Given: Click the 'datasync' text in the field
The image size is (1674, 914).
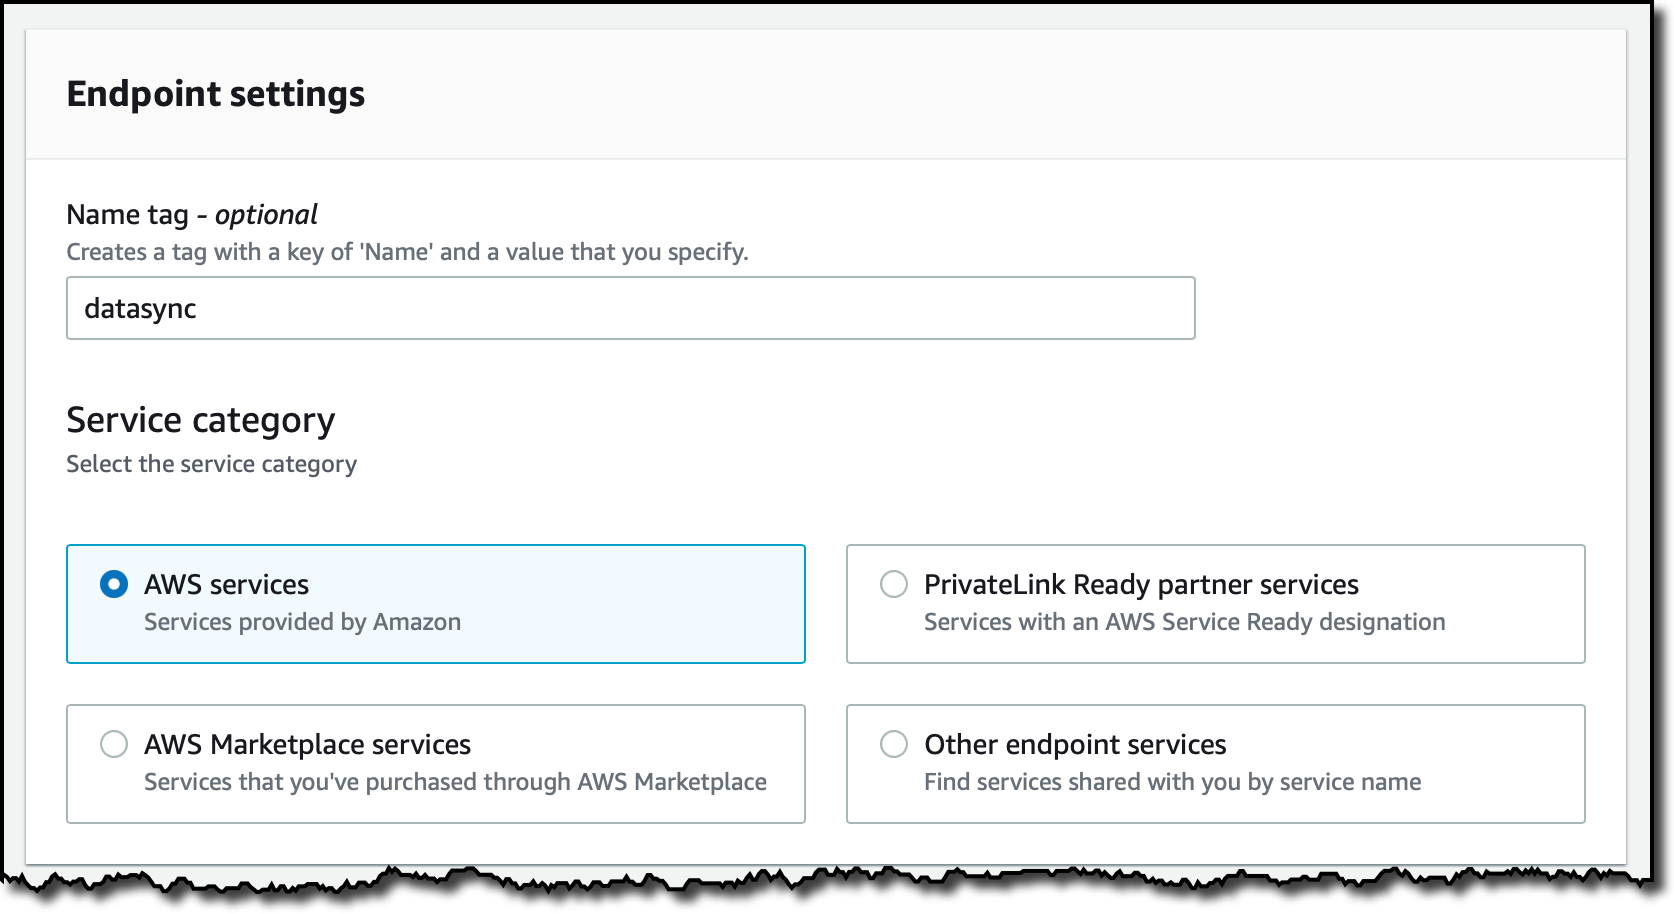Looking at the screenshot, I should click(x=140, y=308).
